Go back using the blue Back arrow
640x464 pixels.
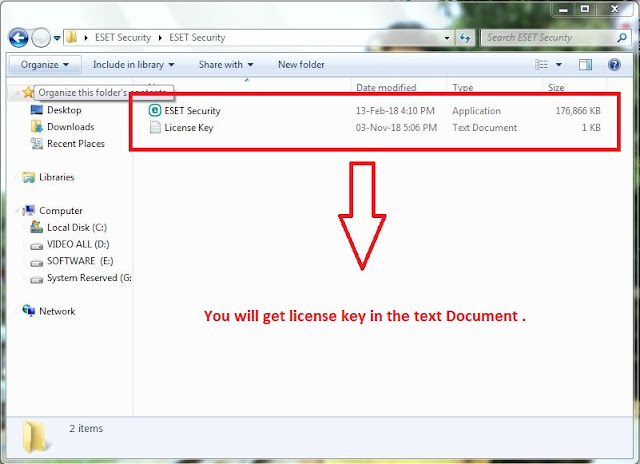18,38
